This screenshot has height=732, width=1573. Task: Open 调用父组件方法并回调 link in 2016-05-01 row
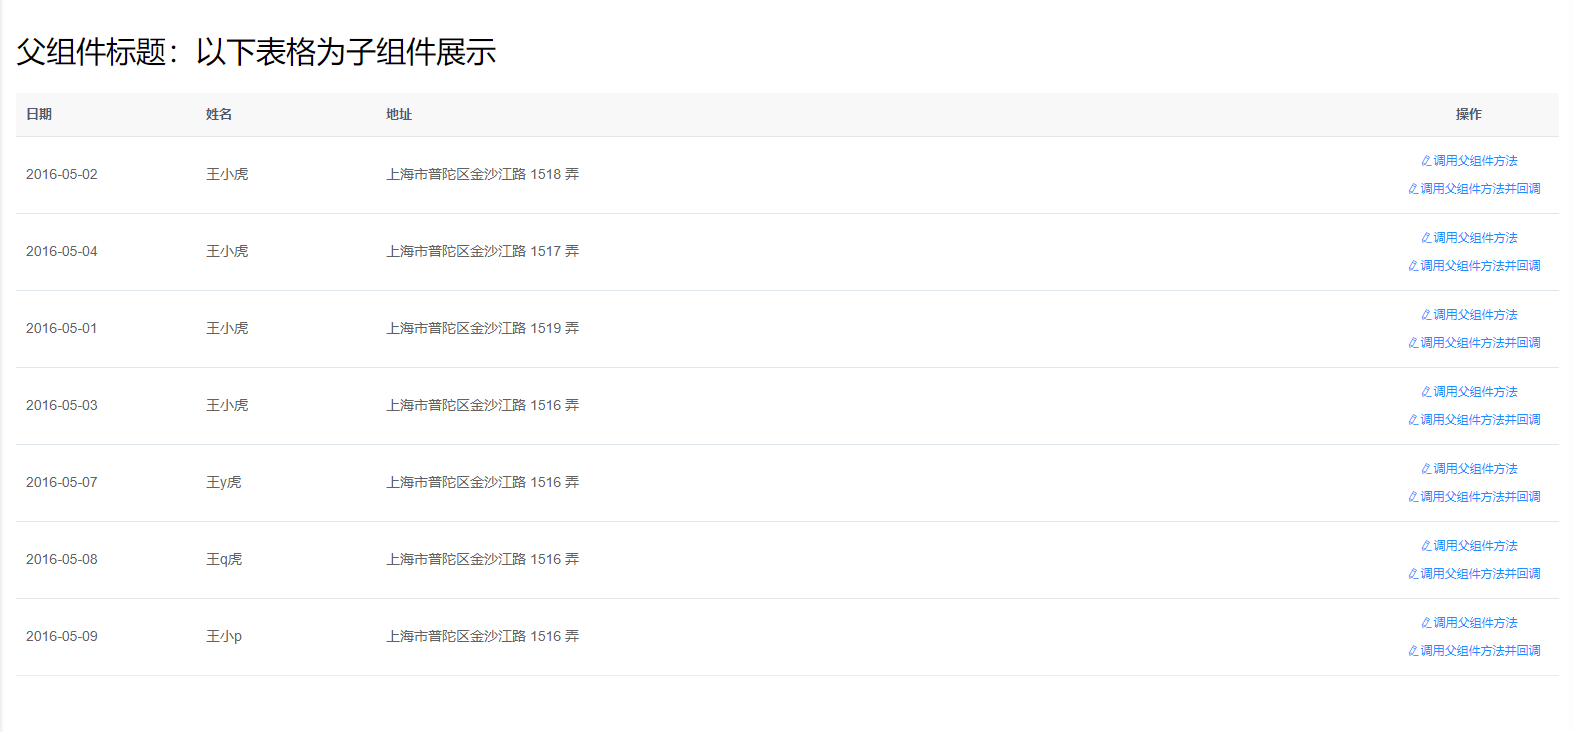(1474, 343)
